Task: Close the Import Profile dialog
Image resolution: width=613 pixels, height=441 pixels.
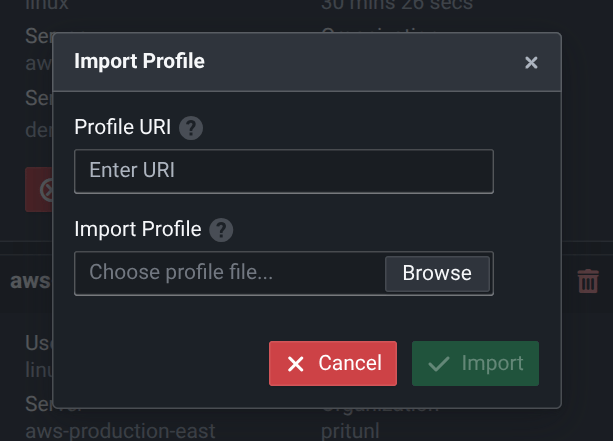Action: [x=531, y=63]
